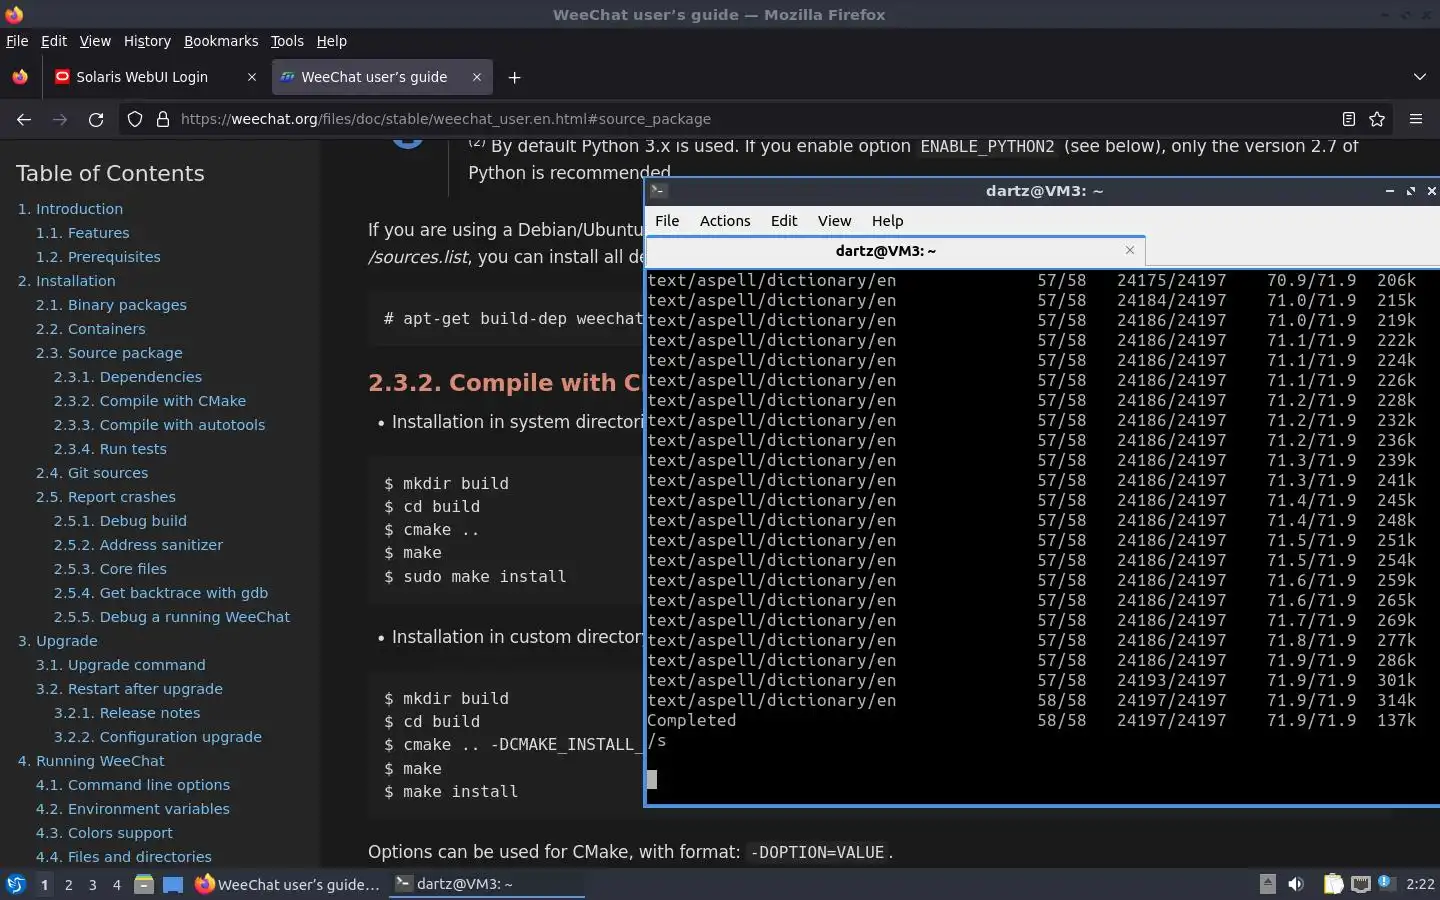
Task: Open Firefox File menu
Action: click(17, 41)
